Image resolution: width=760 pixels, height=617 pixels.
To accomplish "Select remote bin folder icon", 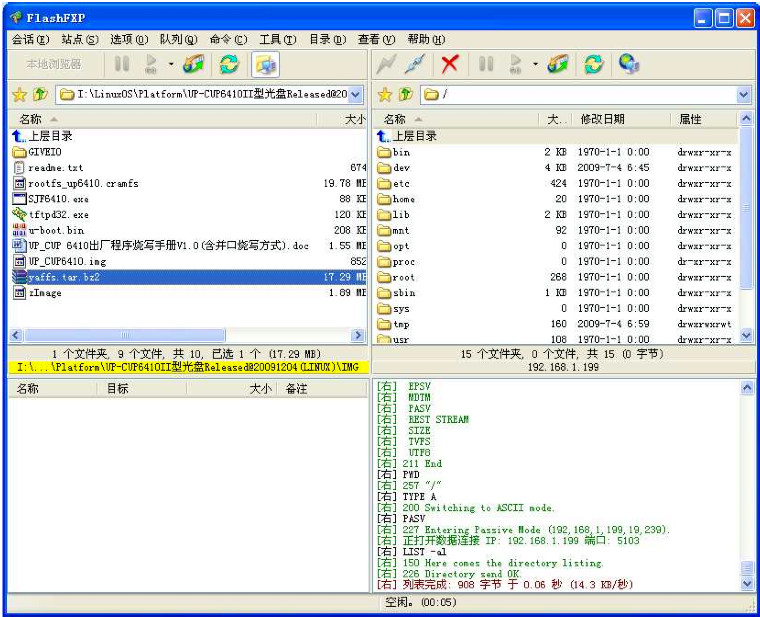I will coord(384,152).
